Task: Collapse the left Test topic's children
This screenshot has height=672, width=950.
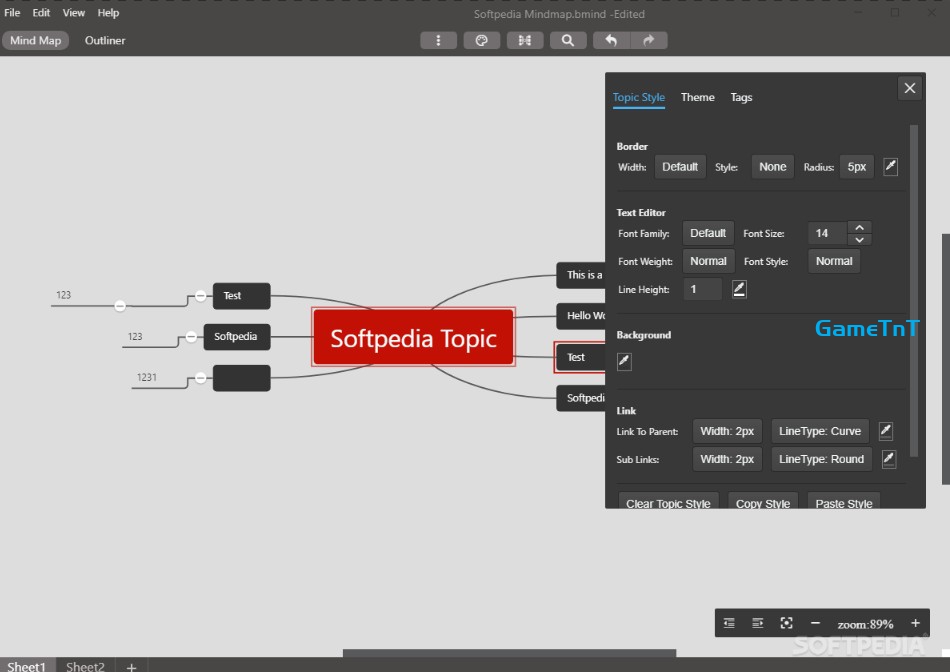Action: (201, 296)
